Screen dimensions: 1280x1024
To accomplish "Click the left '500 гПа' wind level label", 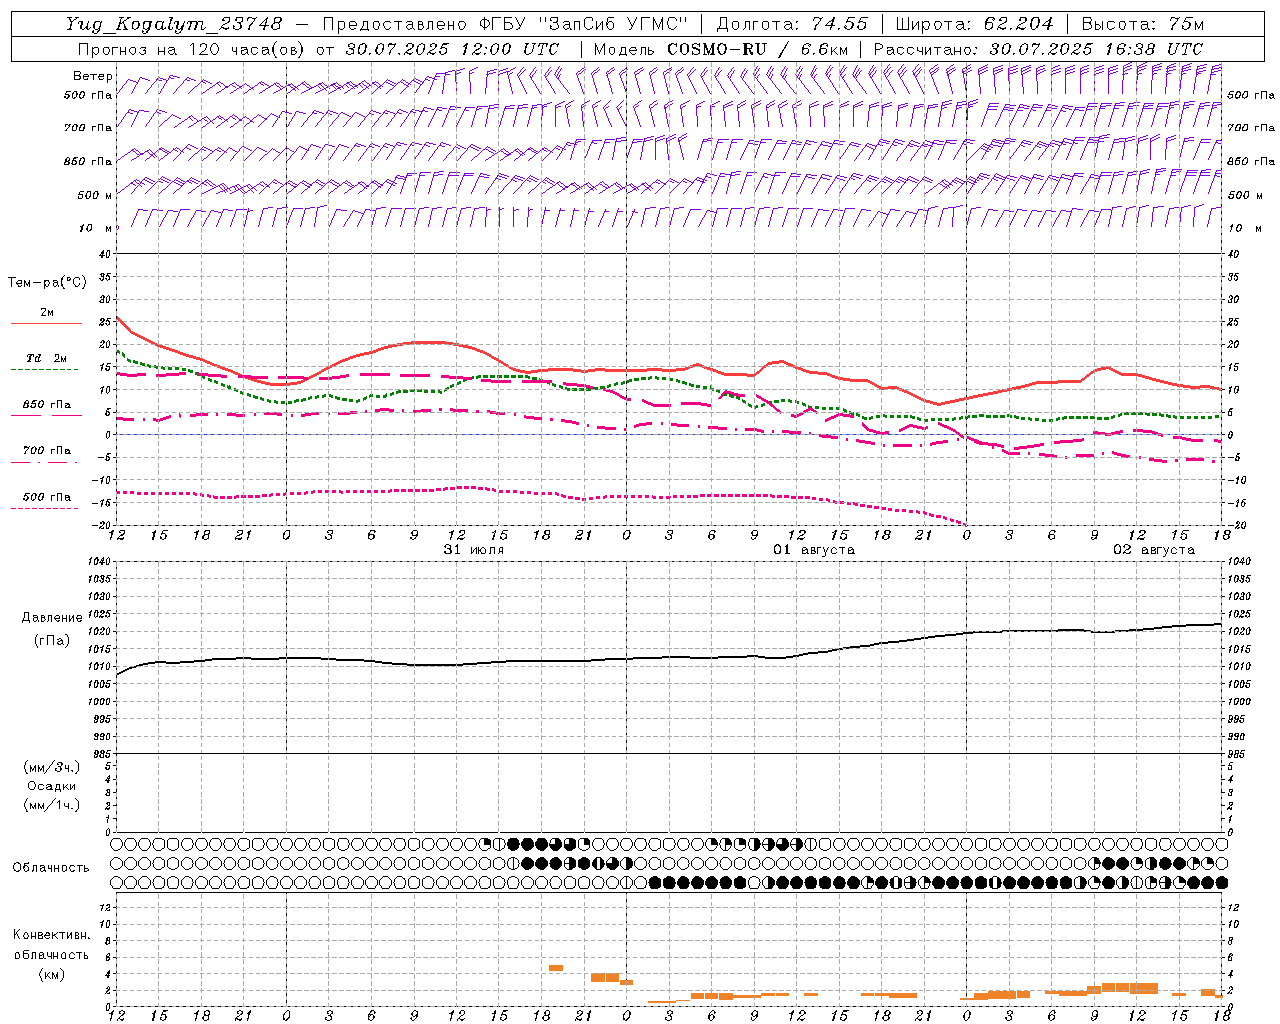I will [x=88, y=95].
